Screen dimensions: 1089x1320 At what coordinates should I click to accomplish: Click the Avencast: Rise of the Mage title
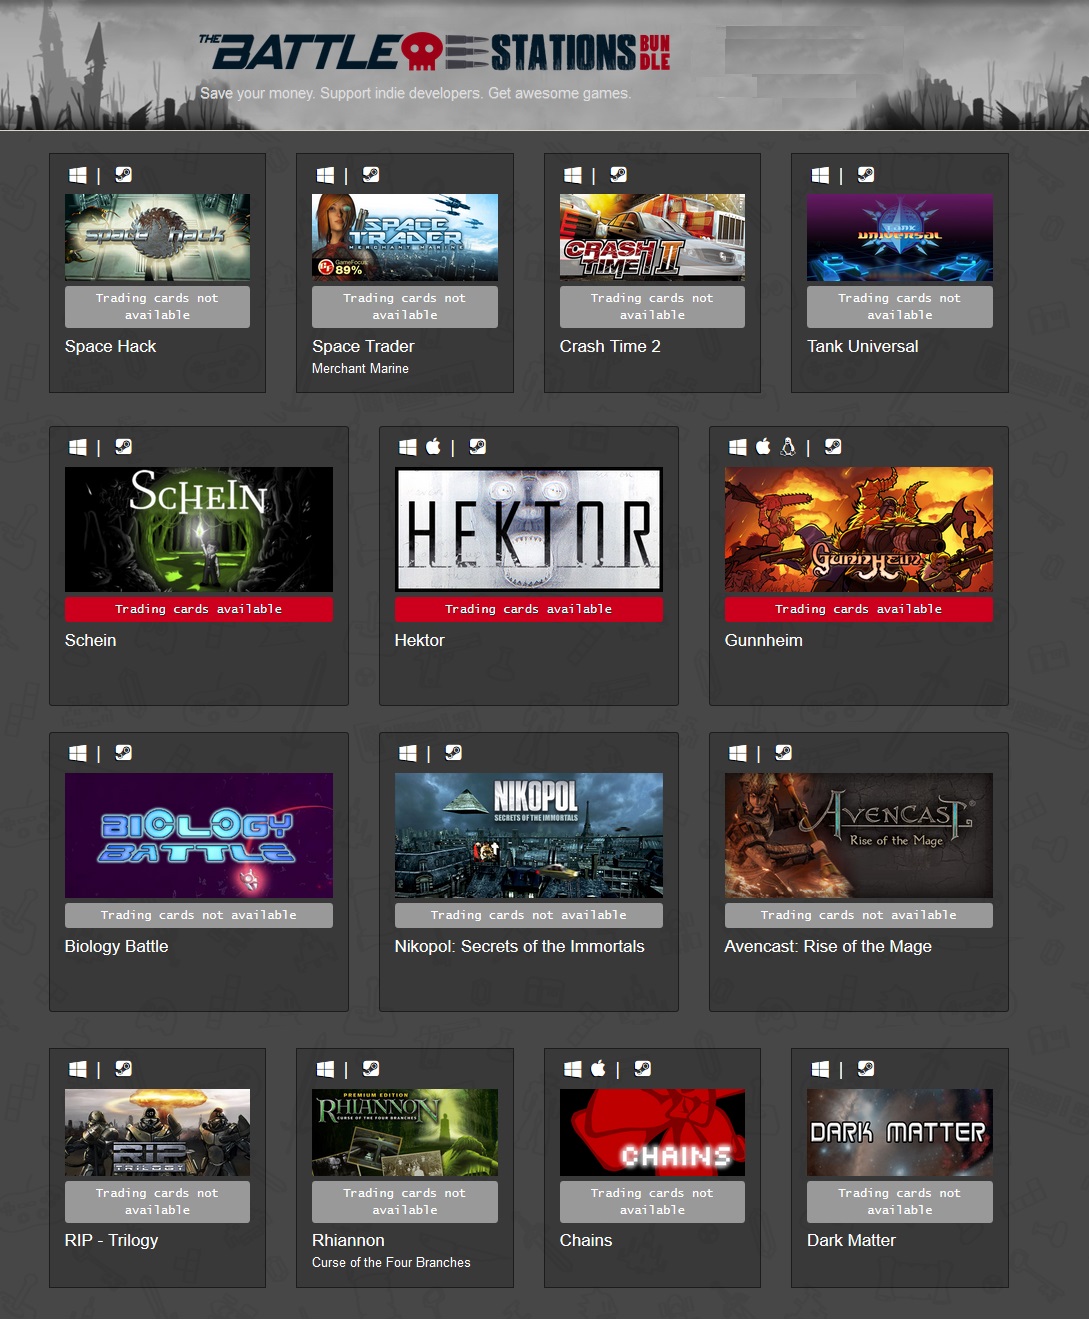click(x=828, y=946)
